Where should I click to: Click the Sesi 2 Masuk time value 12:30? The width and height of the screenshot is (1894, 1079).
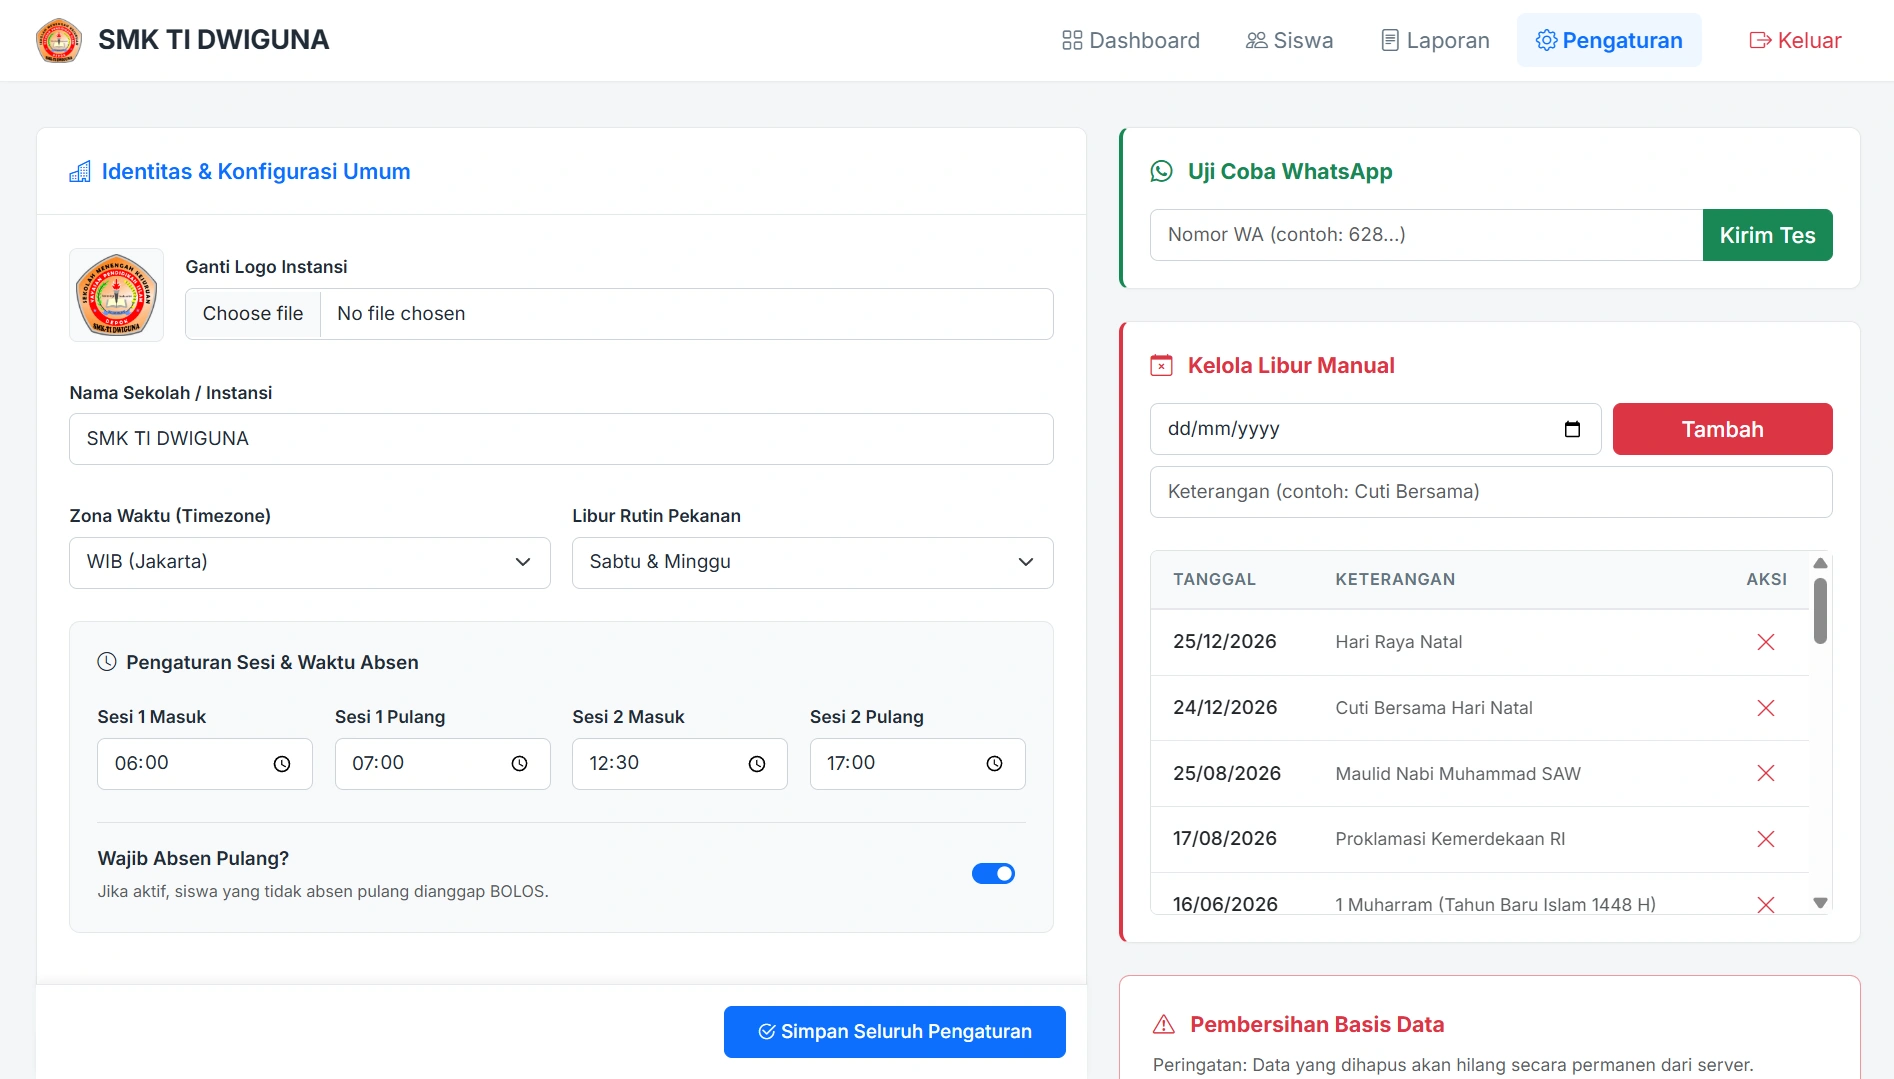tap(614, 763)
